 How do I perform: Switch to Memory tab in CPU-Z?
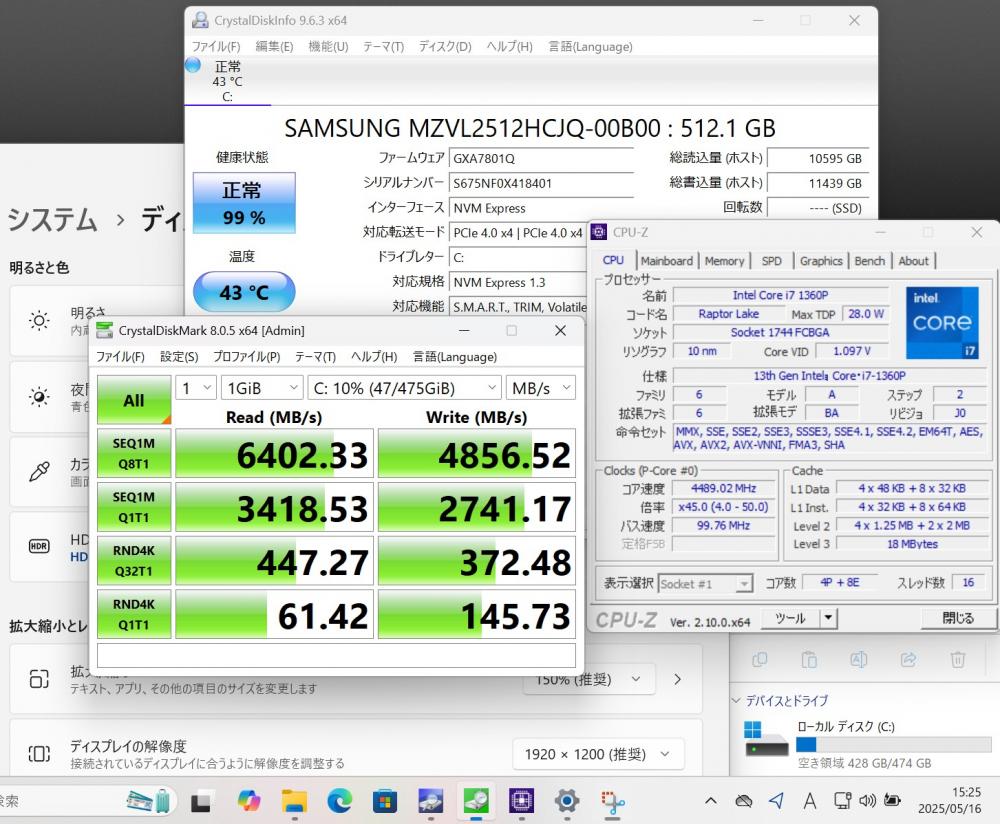point(724,261)
